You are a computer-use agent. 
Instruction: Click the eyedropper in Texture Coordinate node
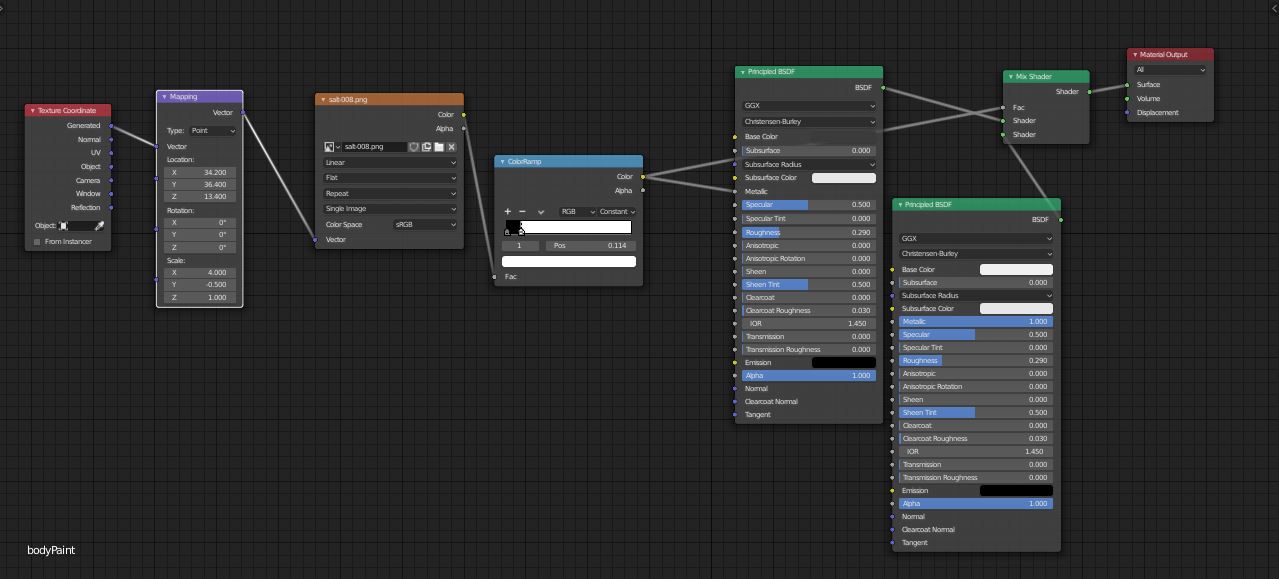(x=99, y=226)
